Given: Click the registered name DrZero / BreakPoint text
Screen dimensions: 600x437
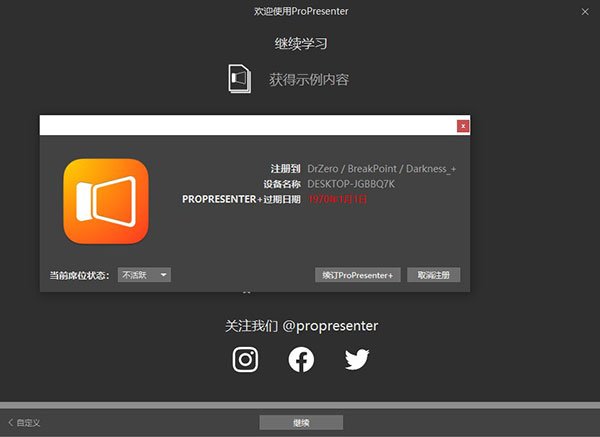Looking at the screenshot, I should pyautogui.click(x=382, y=169).
